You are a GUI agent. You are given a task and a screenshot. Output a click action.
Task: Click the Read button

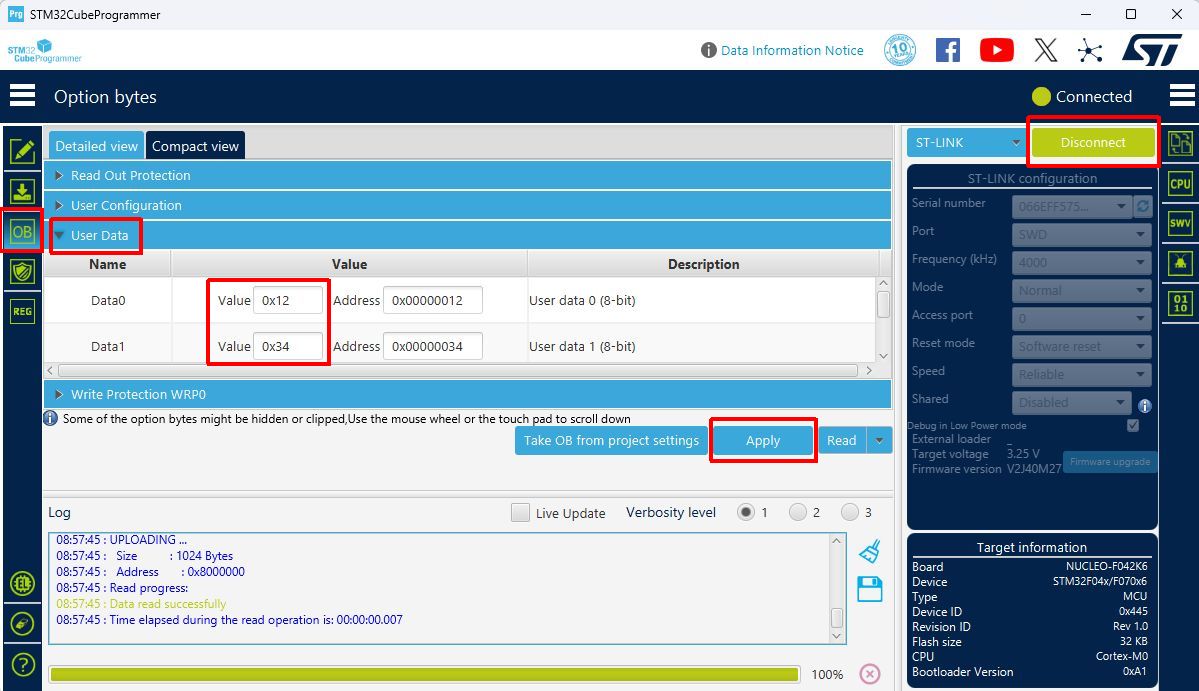(x=842, y=440)
